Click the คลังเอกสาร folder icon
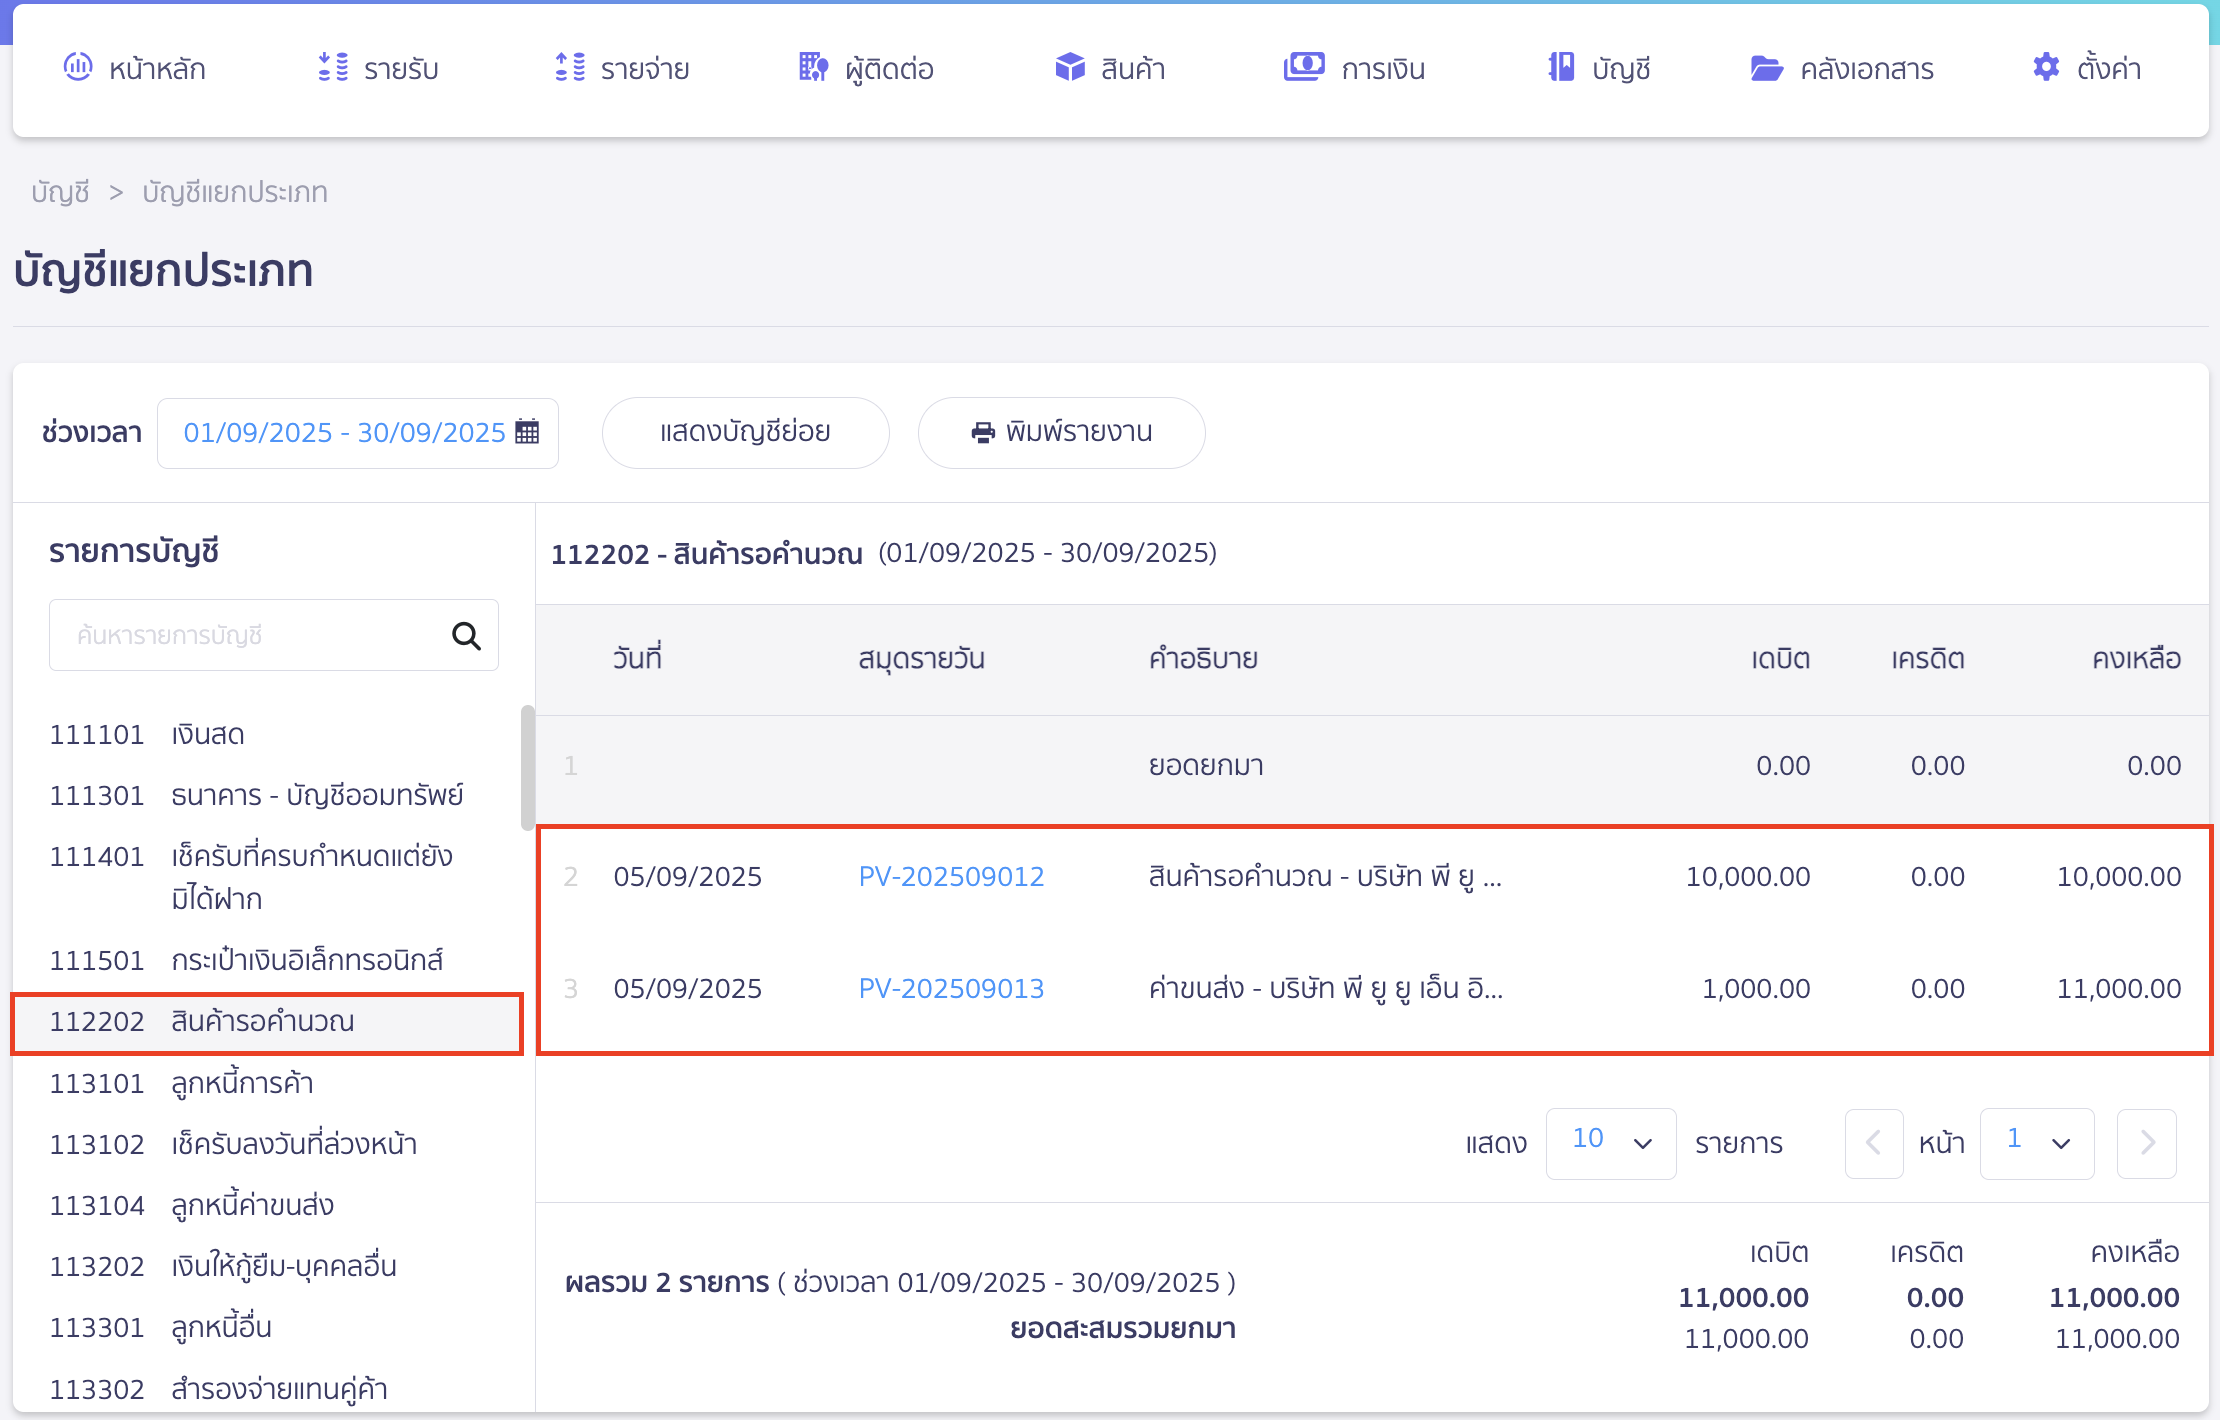This screenshot has height=1420, width=2220. point(1767,68)
